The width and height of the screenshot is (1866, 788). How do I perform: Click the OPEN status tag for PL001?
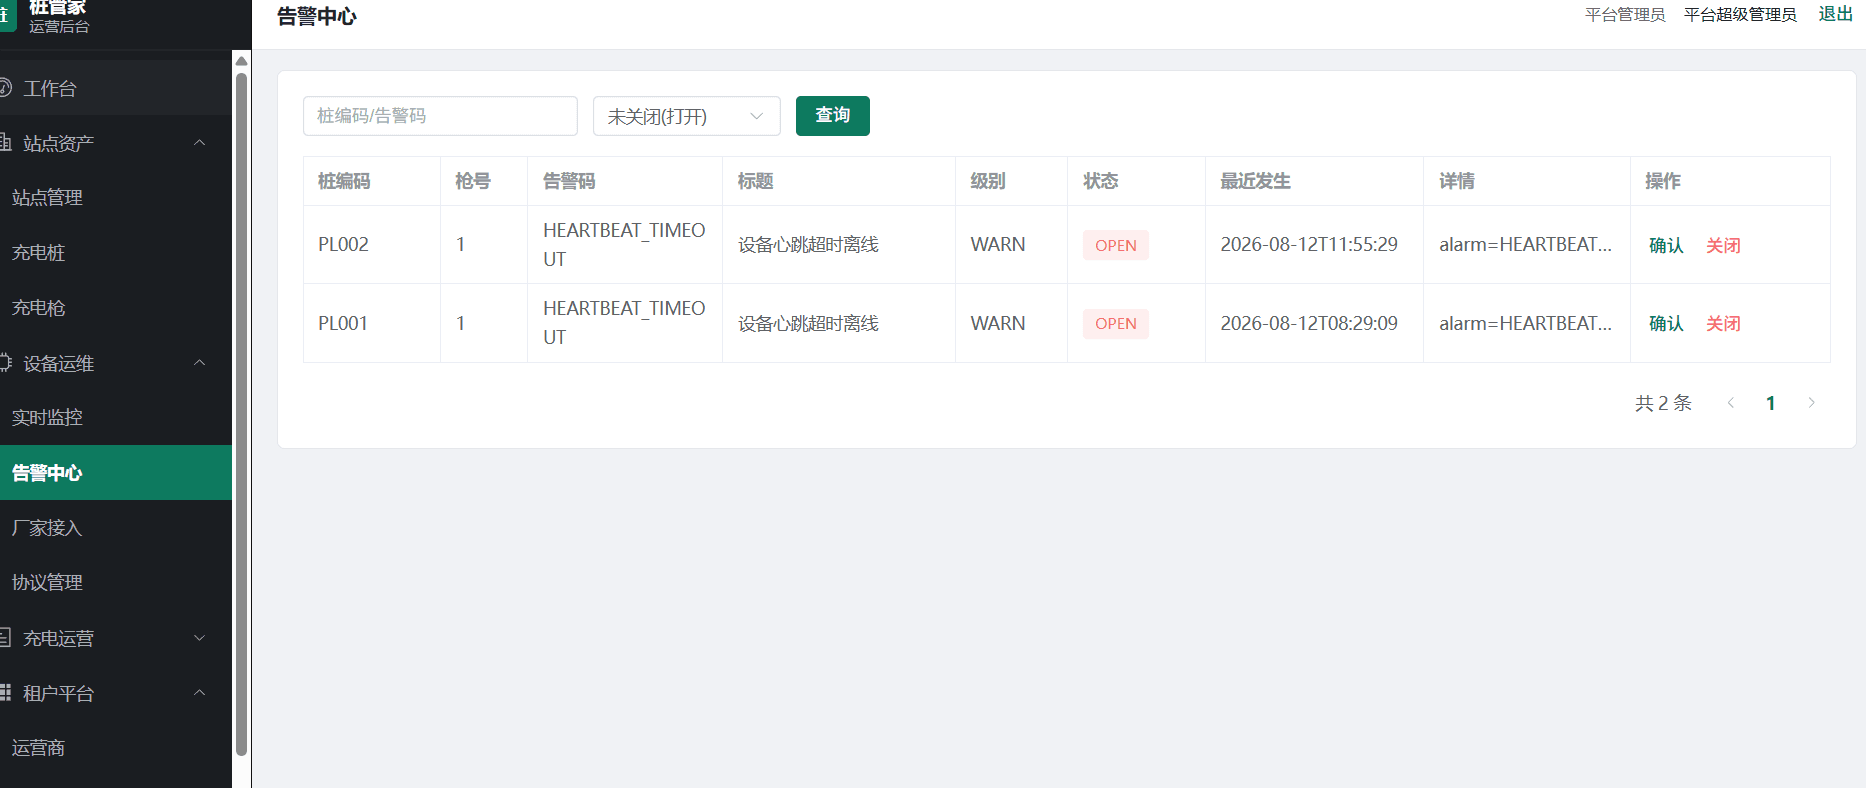(1116, 323)
